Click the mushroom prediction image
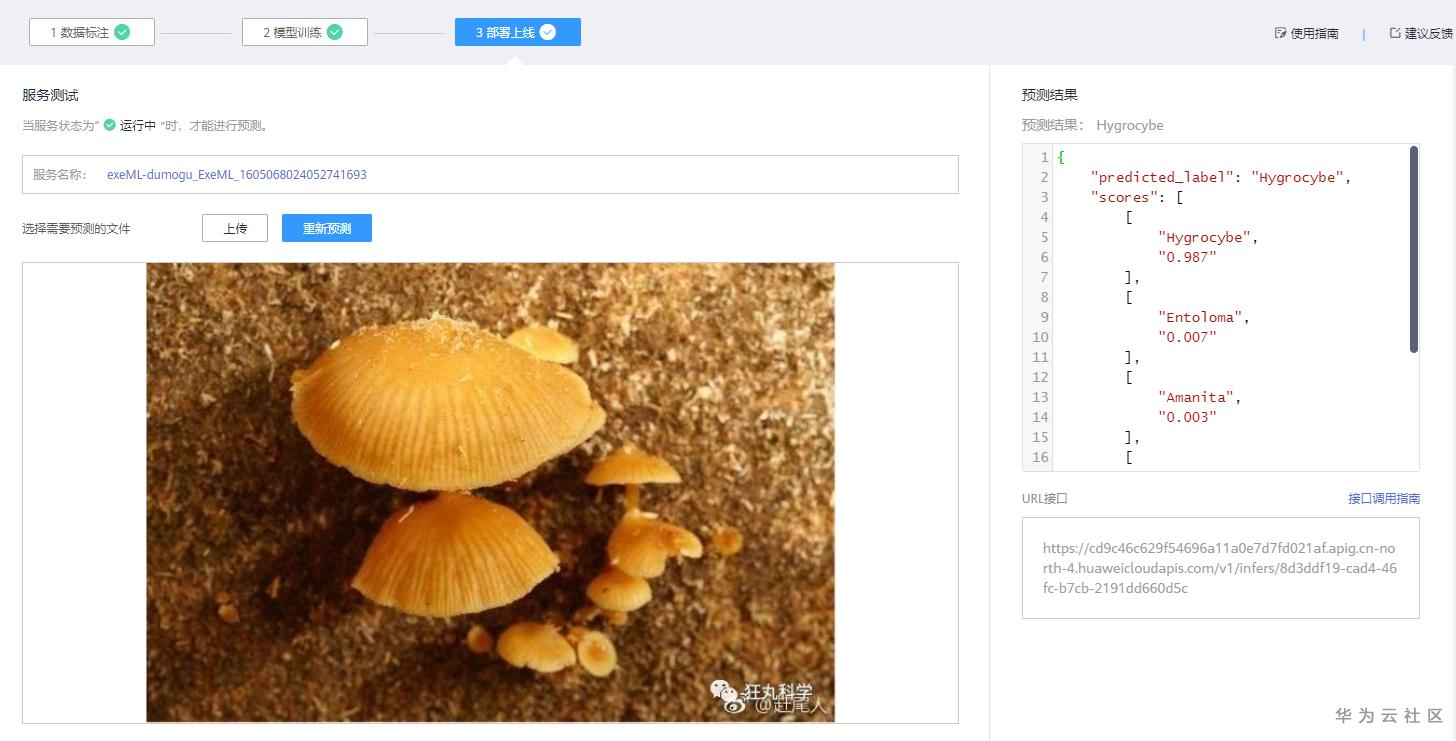The width and height of the screenshot is (1456, 741). pos(491,492)
